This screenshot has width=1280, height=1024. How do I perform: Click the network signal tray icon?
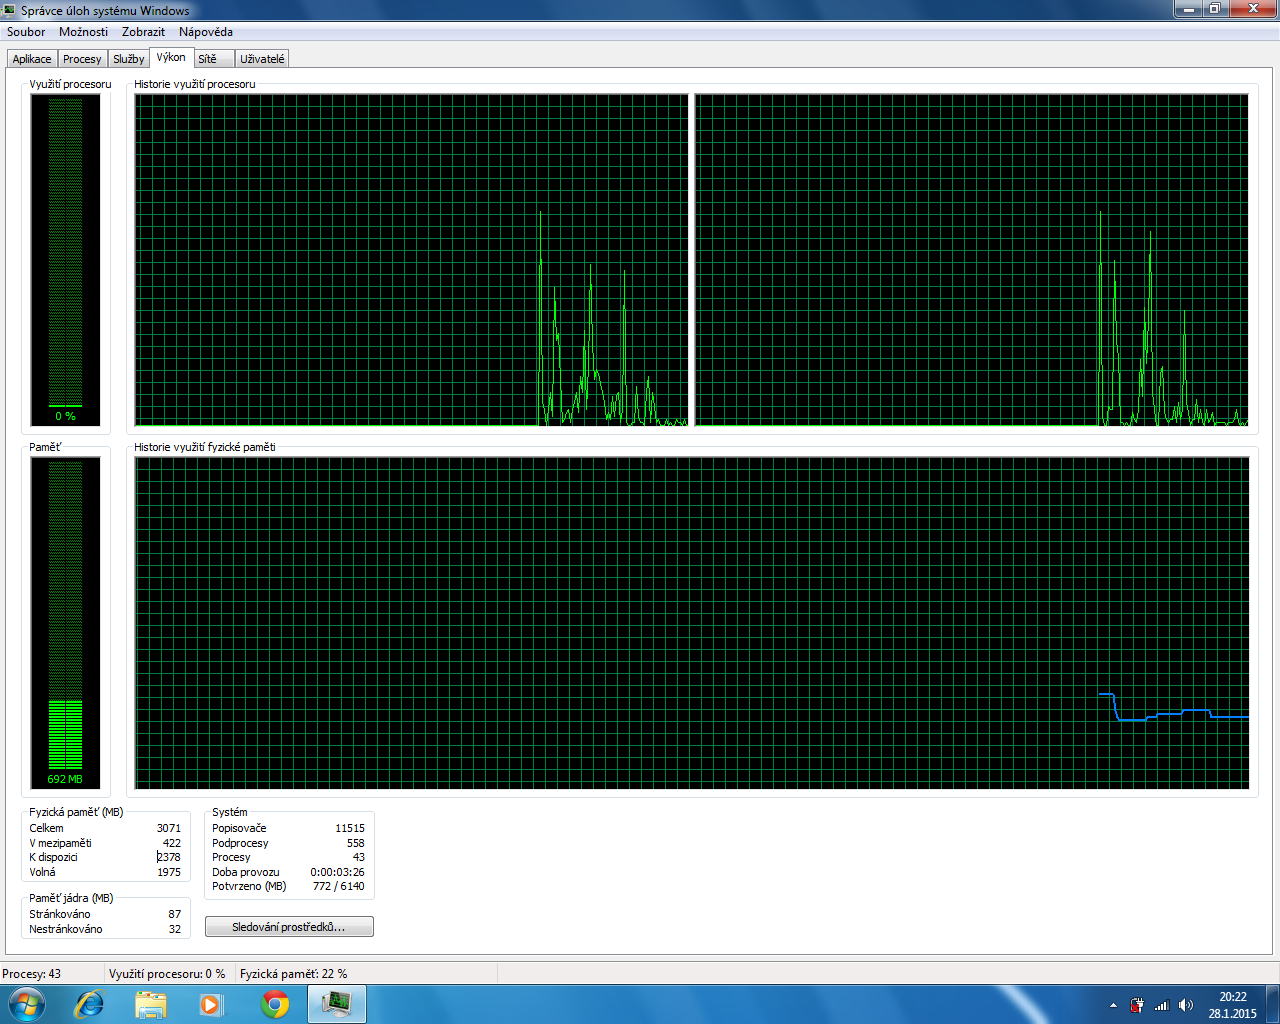point(1161,1005)
